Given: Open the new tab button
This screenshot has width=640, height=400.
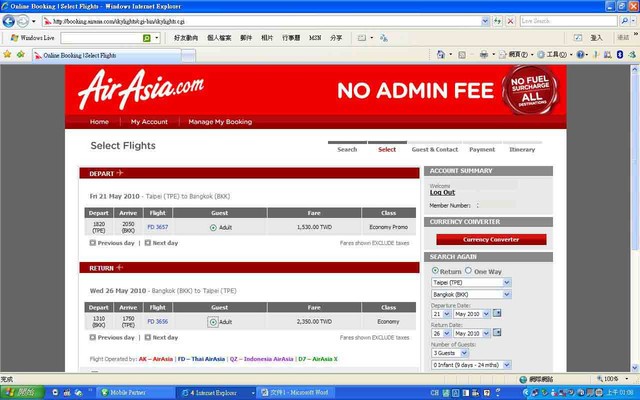Looking at the screenshot, I should click(x=188, y=56).
